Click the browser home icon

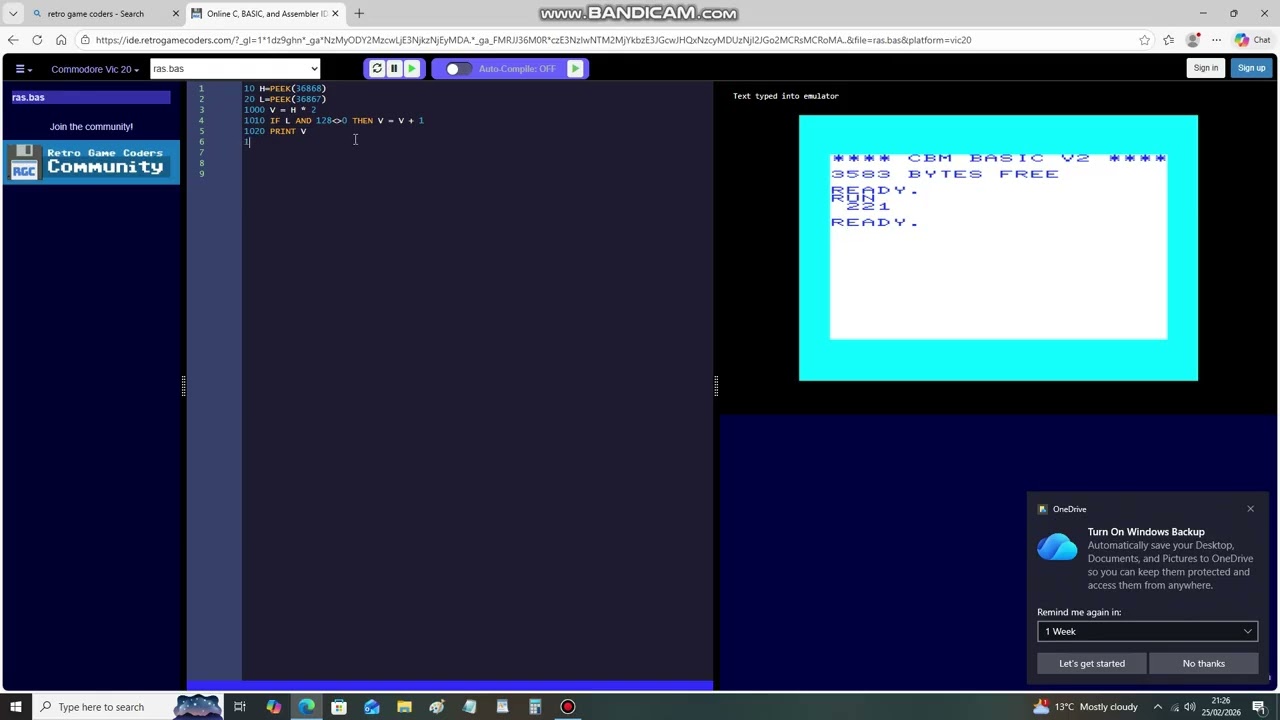tap(61, 40)
